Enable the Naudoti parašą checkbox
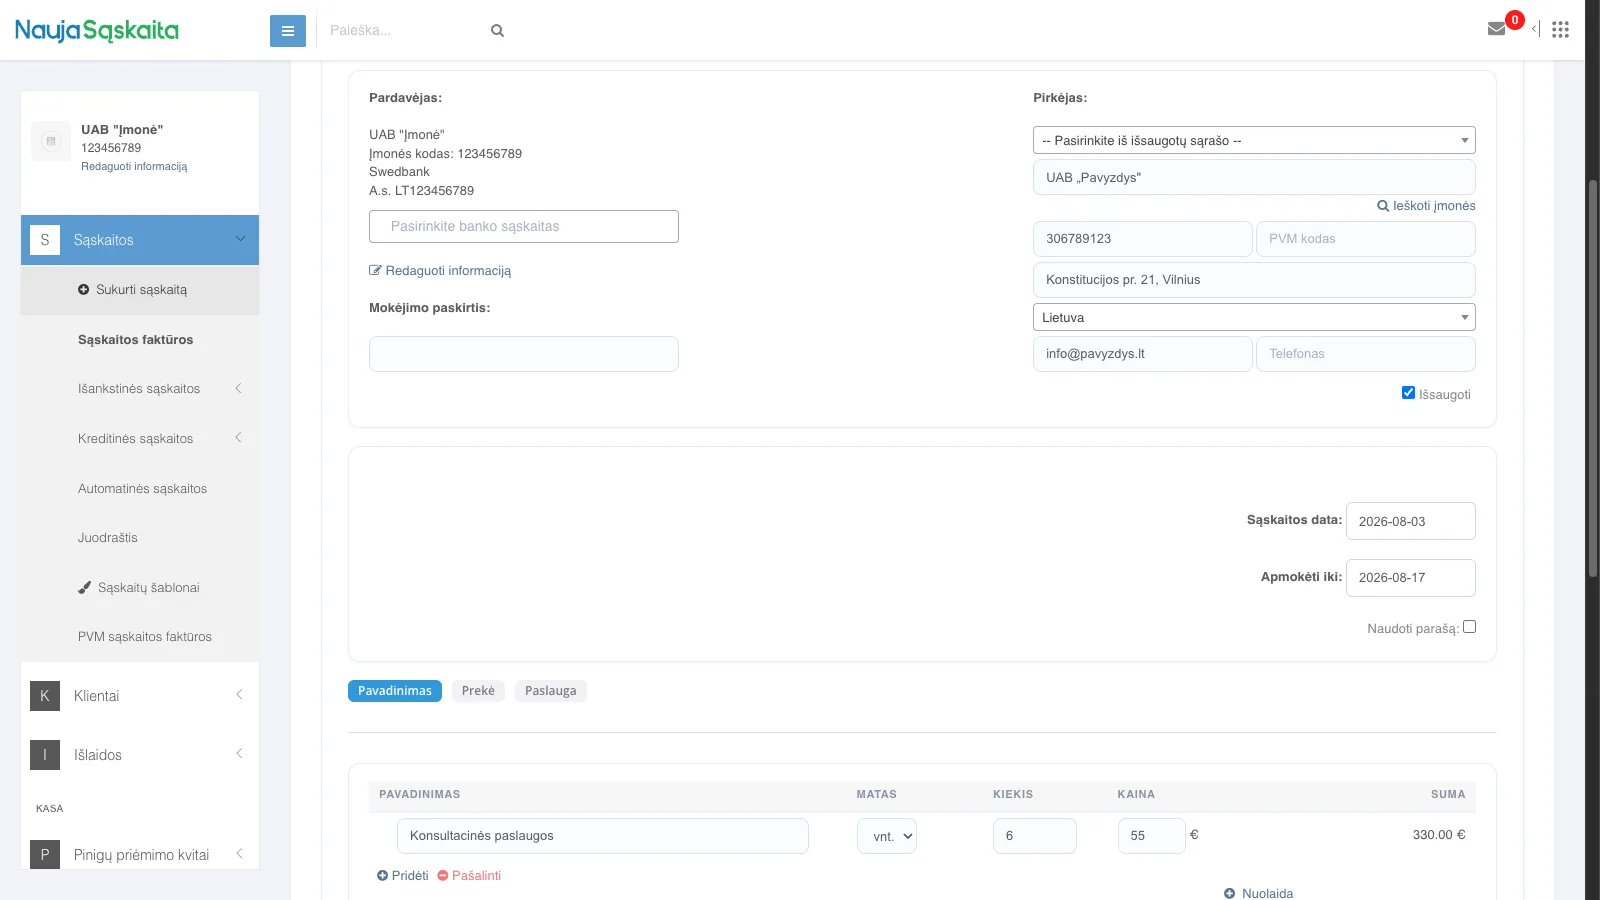The image size is (1600, 900). [1469, 627]
